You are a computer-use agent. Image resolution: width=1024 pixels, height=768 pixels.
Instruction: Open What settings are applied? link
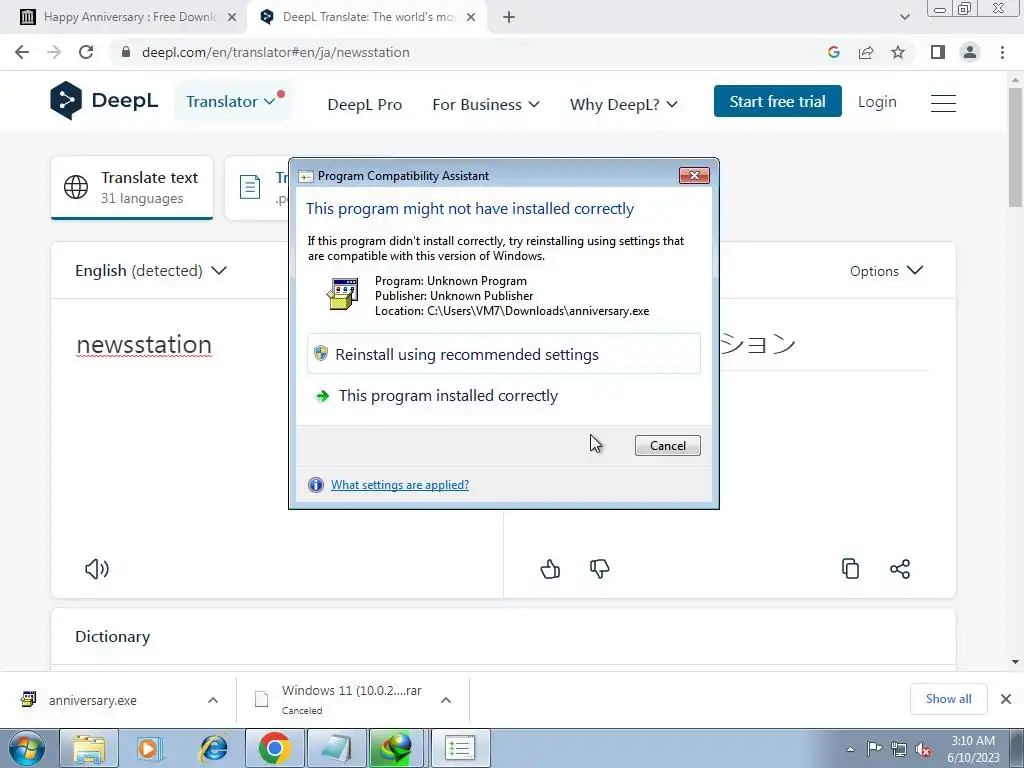pyautogui.click(x=400, y=485)
